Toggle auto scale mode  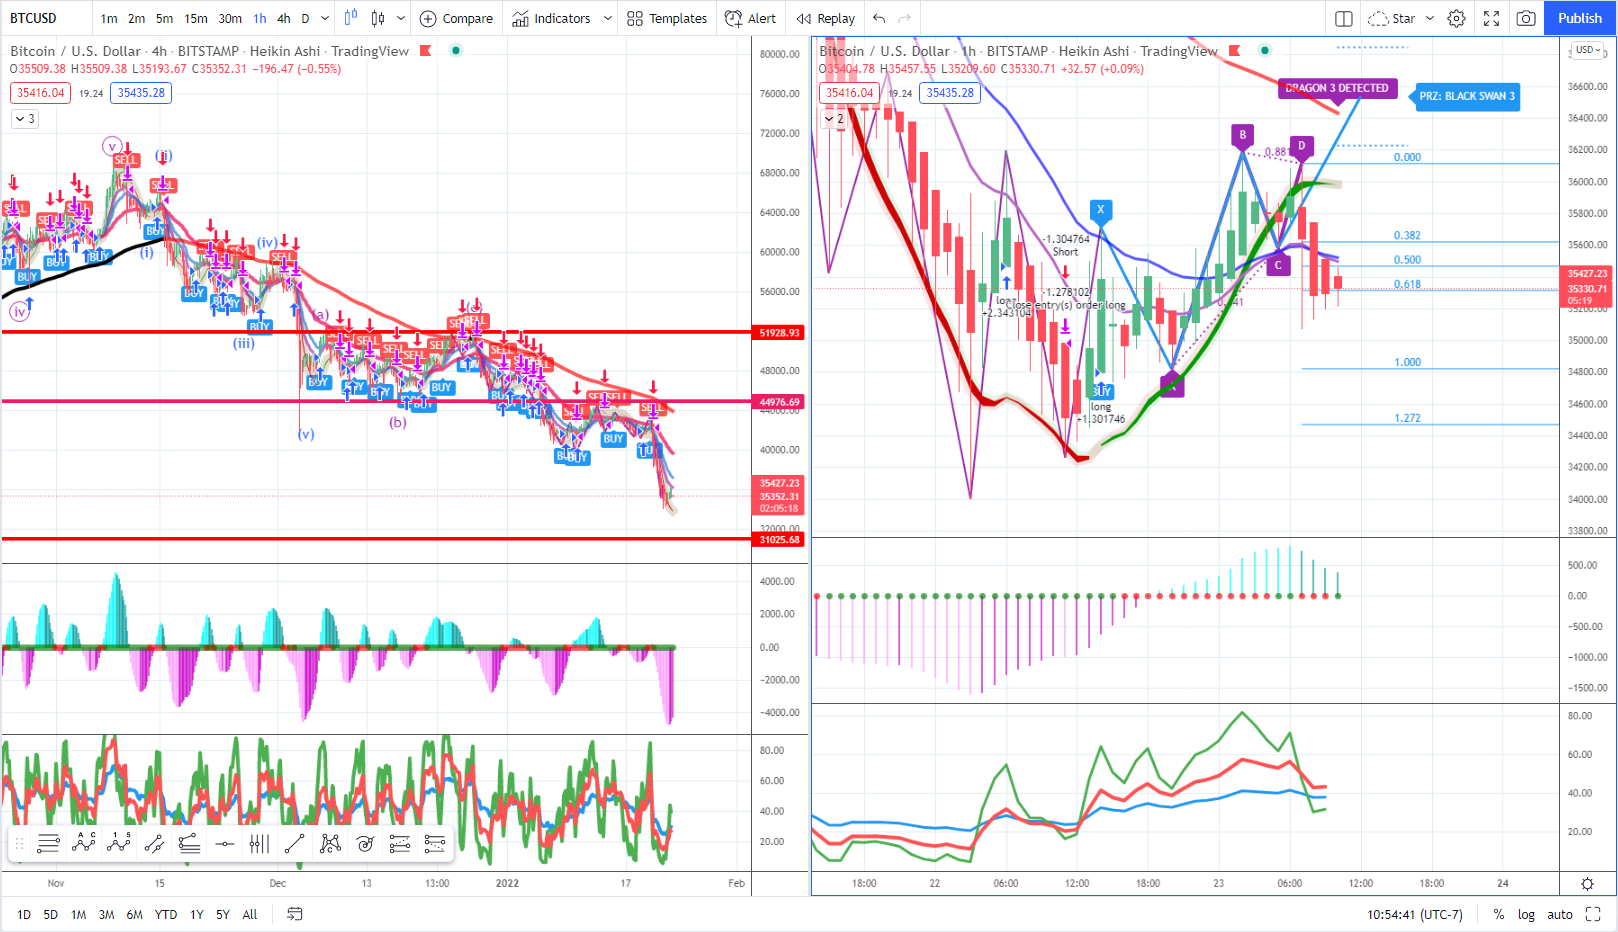pos(1560,914)
